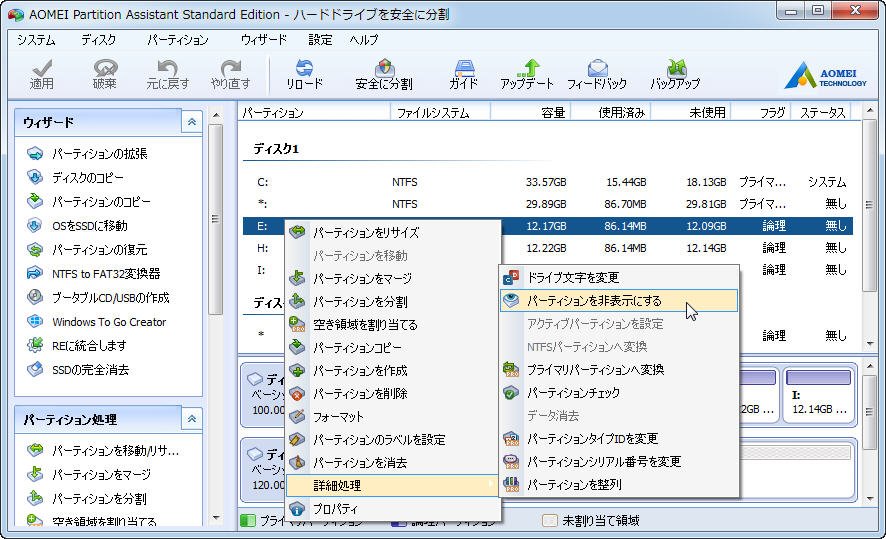
Task: Choose パーティションを整列 in the submenu
Action: 619,485
